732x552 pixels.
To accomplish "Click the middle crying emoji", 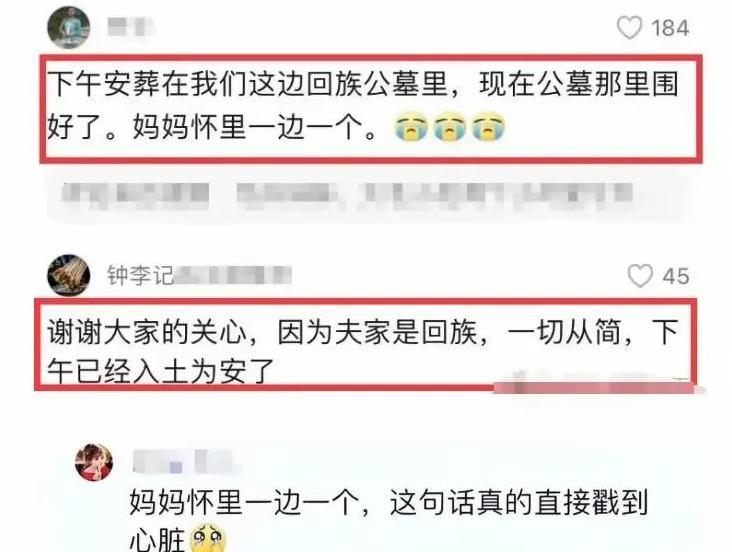I will 449,127.
